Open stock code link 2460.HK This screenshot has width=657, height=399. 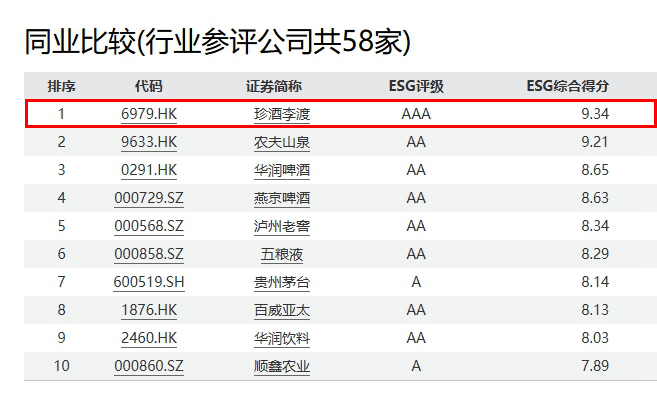click(149, 338)
